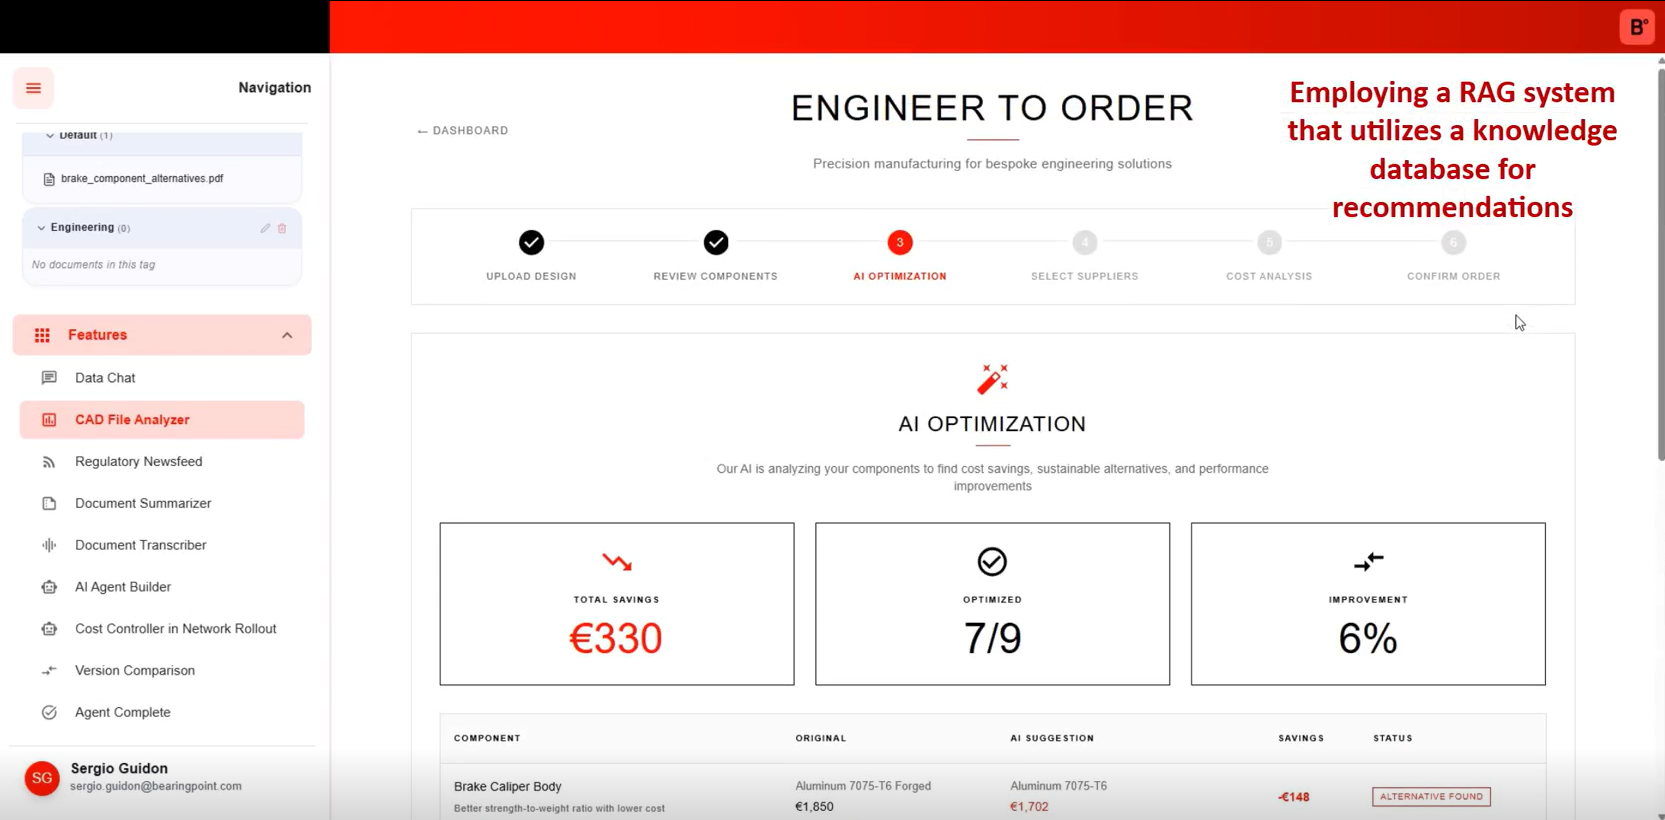Collapse the Default tag group

pos(50,135)
